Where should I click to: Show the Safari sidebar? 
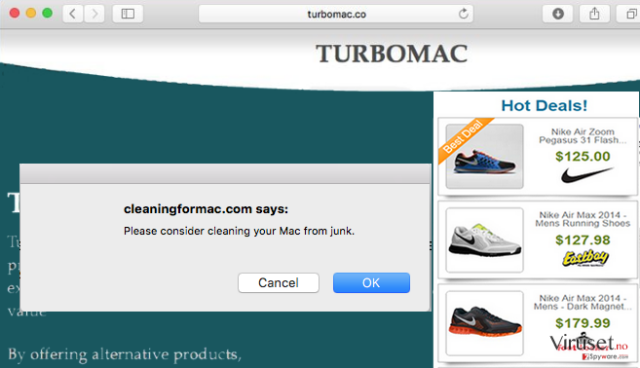click(x=128, y=14)
